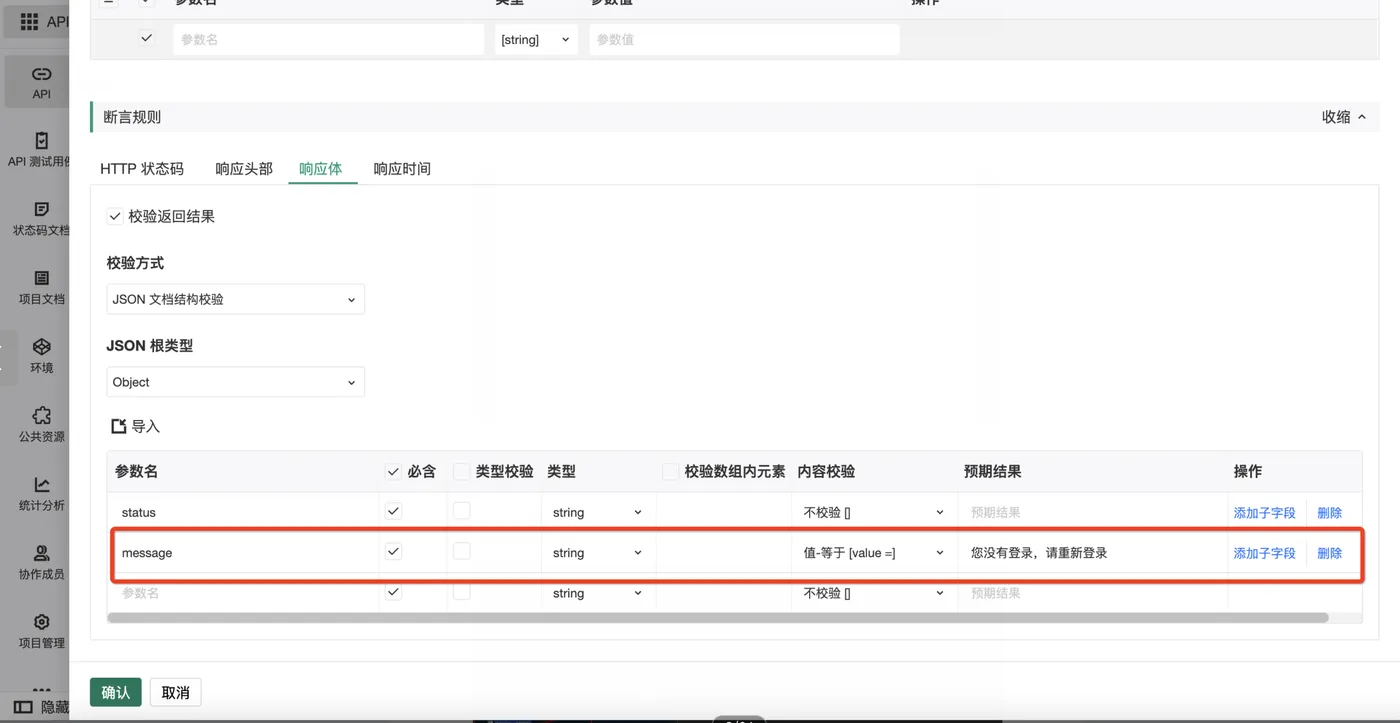
Task: Open the apps grid icon
Action: [29, 21]
